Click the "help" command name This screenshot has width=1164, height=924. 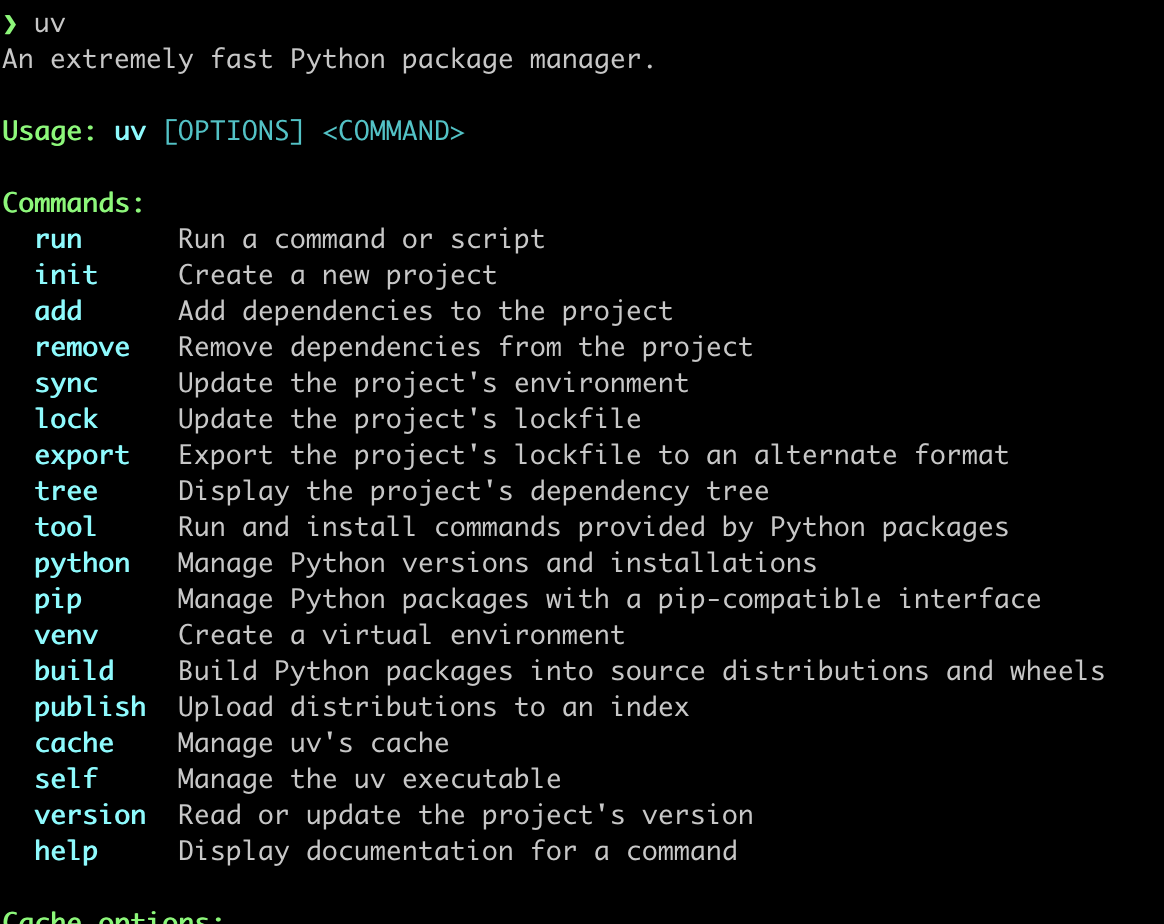66,852
